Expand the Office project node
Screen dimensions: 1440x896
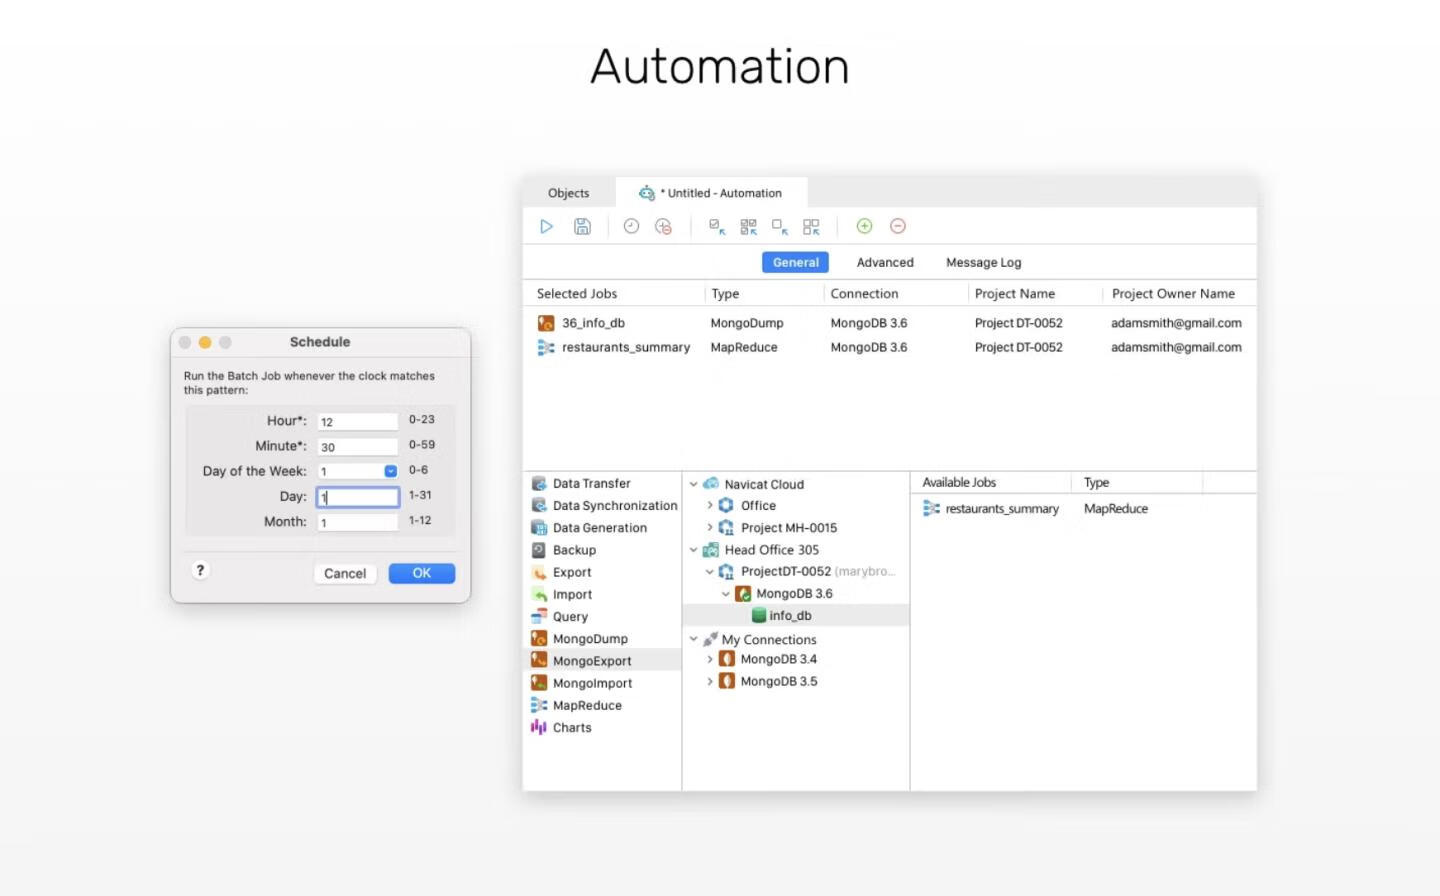710,505
